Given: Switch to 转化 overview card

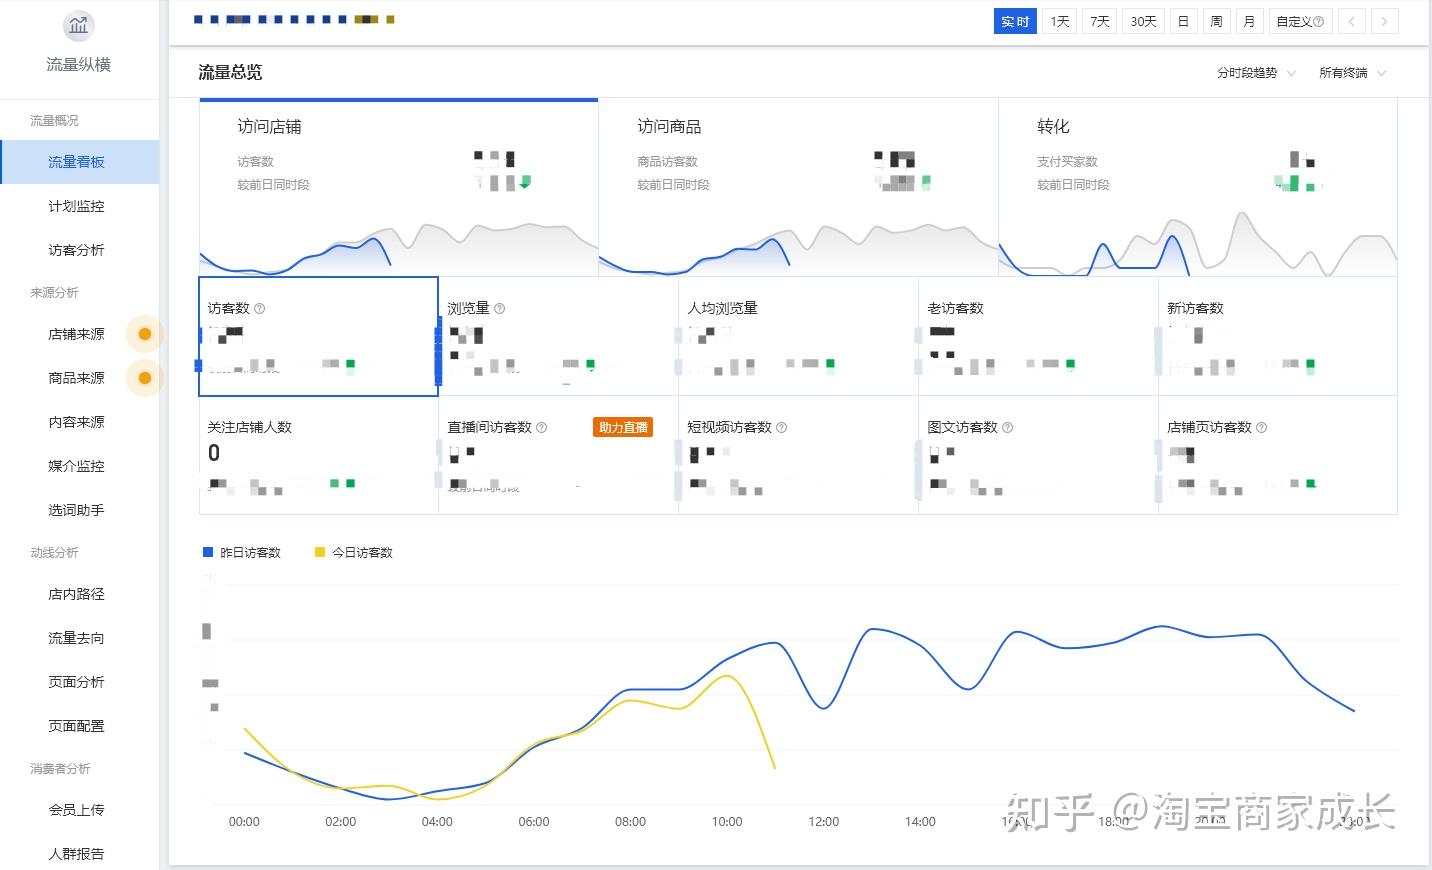Looking at the screenshot, I should [x=1198, y=188].
